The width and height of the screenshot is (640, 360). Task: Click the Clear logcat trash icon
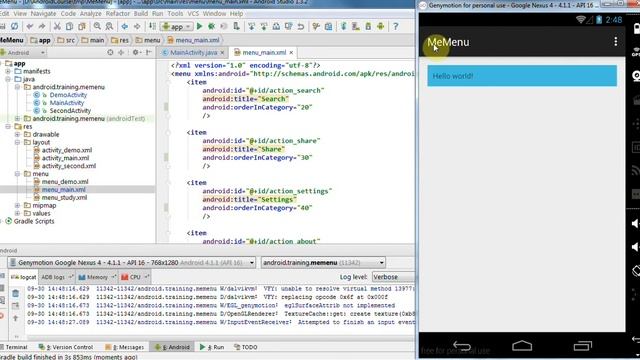16,293
